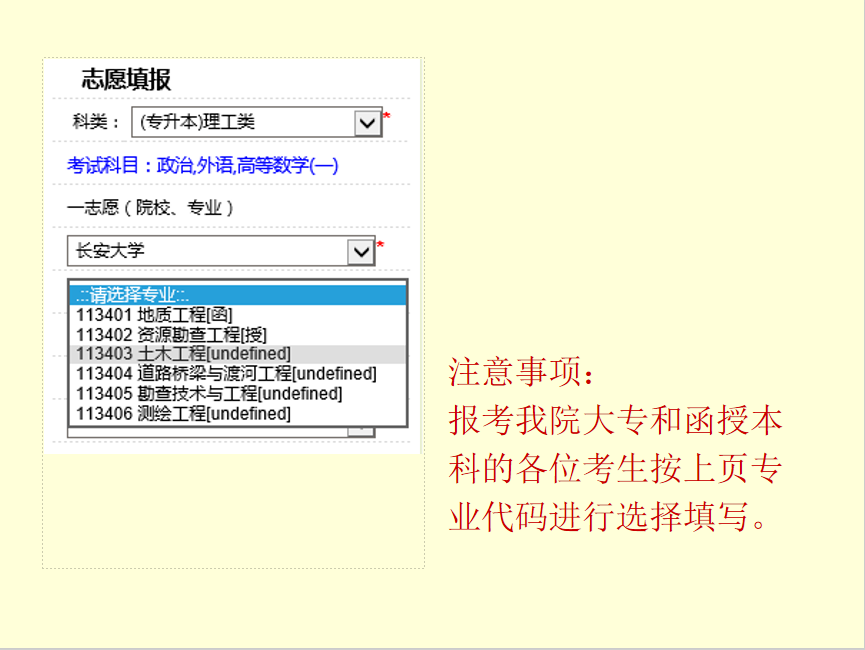This screenshot has width=865, height=650.
Task: Select 113404 道路桥梁与渡河工程 option
Action: point(226,374)
